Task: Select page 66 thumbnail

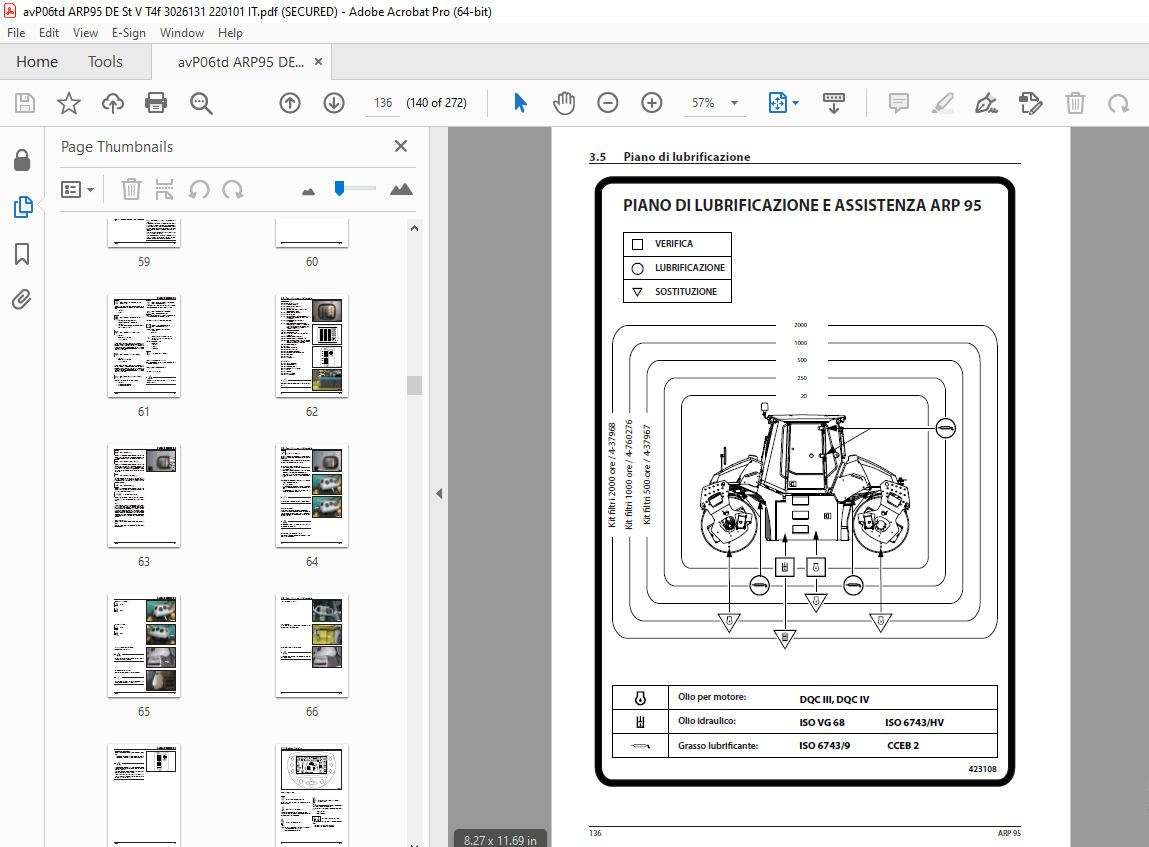Action: click(x=311, y=646)
